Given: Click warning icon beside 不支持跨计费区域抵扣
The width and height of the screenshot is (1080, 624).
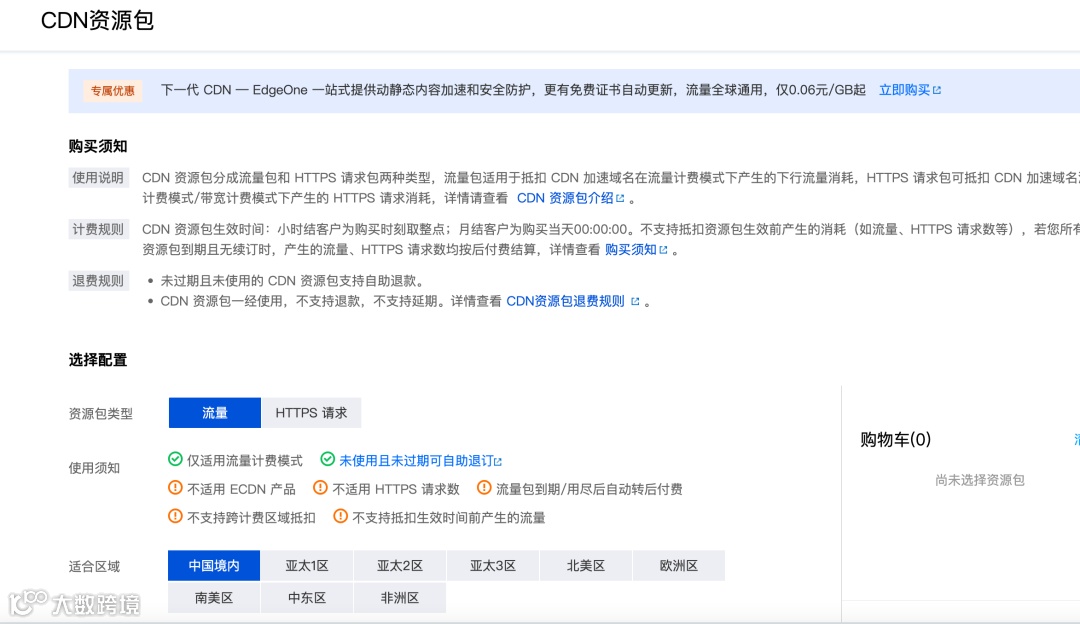Looking at the screenshot, I should tap(176, 516).
